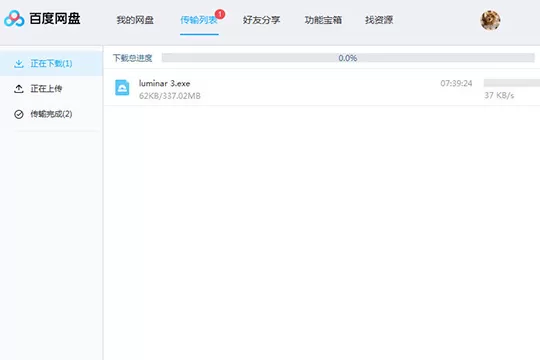This screenshot has width=540, height=360.
Task: Select the luminar 3.exe file name
Action: point(164,83)
